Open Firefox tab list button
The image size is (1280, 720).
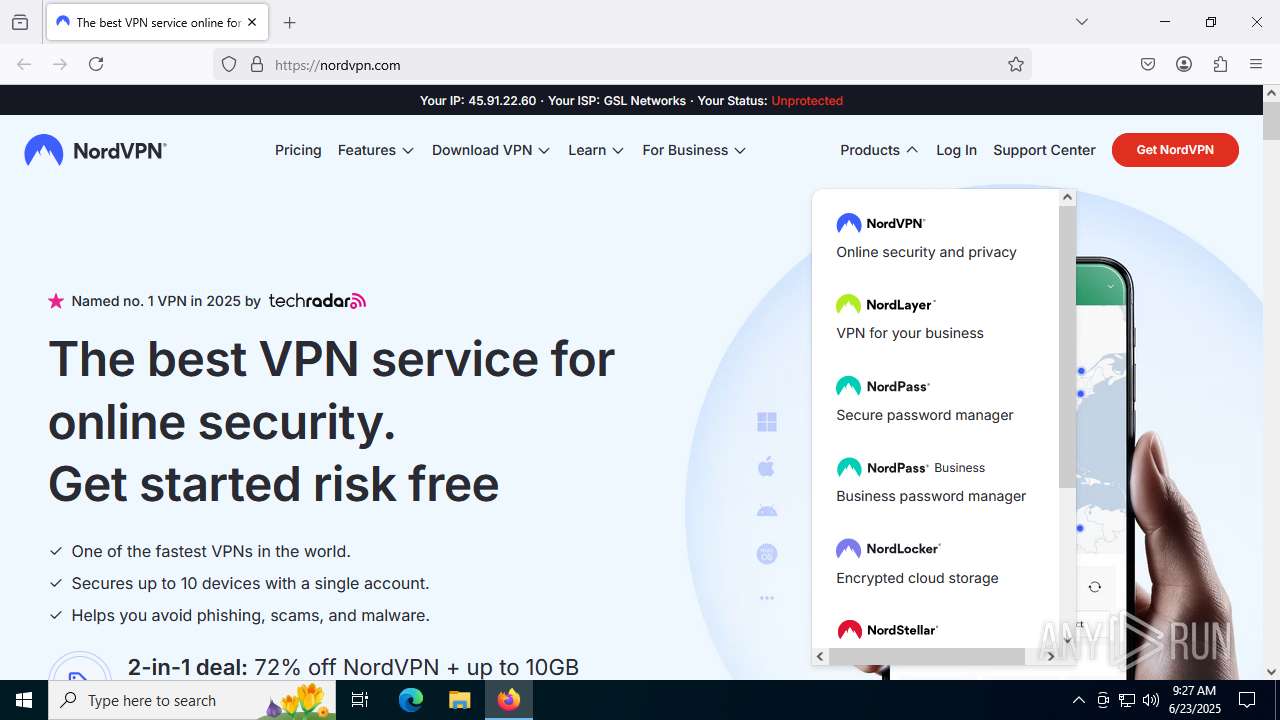20,22
